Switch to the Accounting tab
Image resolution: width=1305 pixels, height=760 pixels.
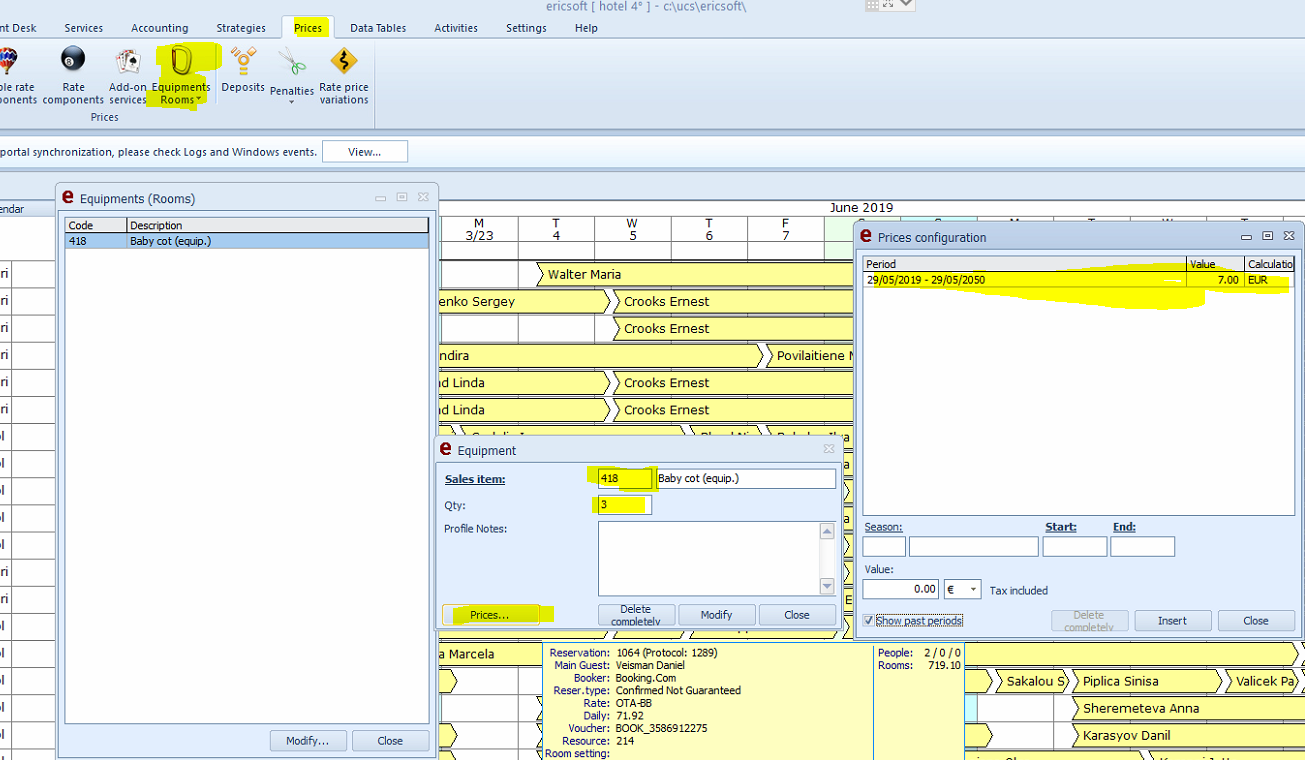tap(160, 28)
